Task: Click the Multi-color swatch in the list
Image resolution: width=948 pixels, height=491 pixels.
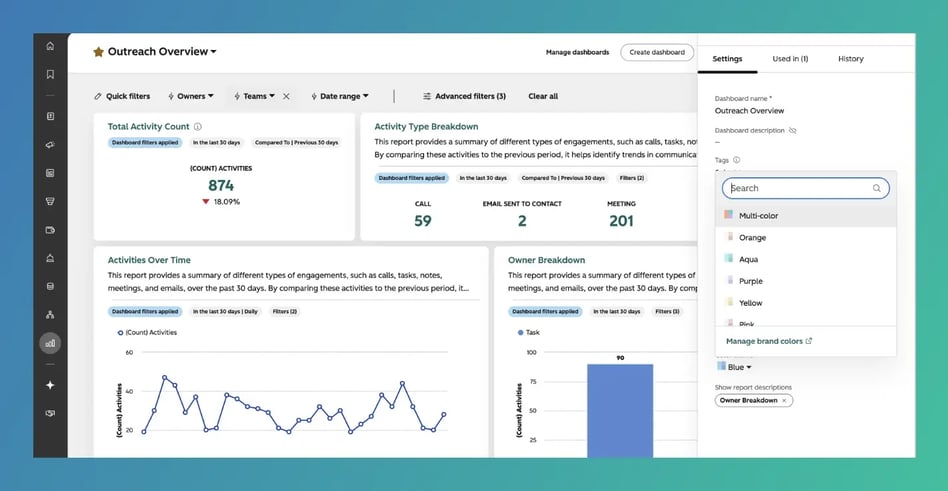Action: pyautogui.click(x=729, y=215)
